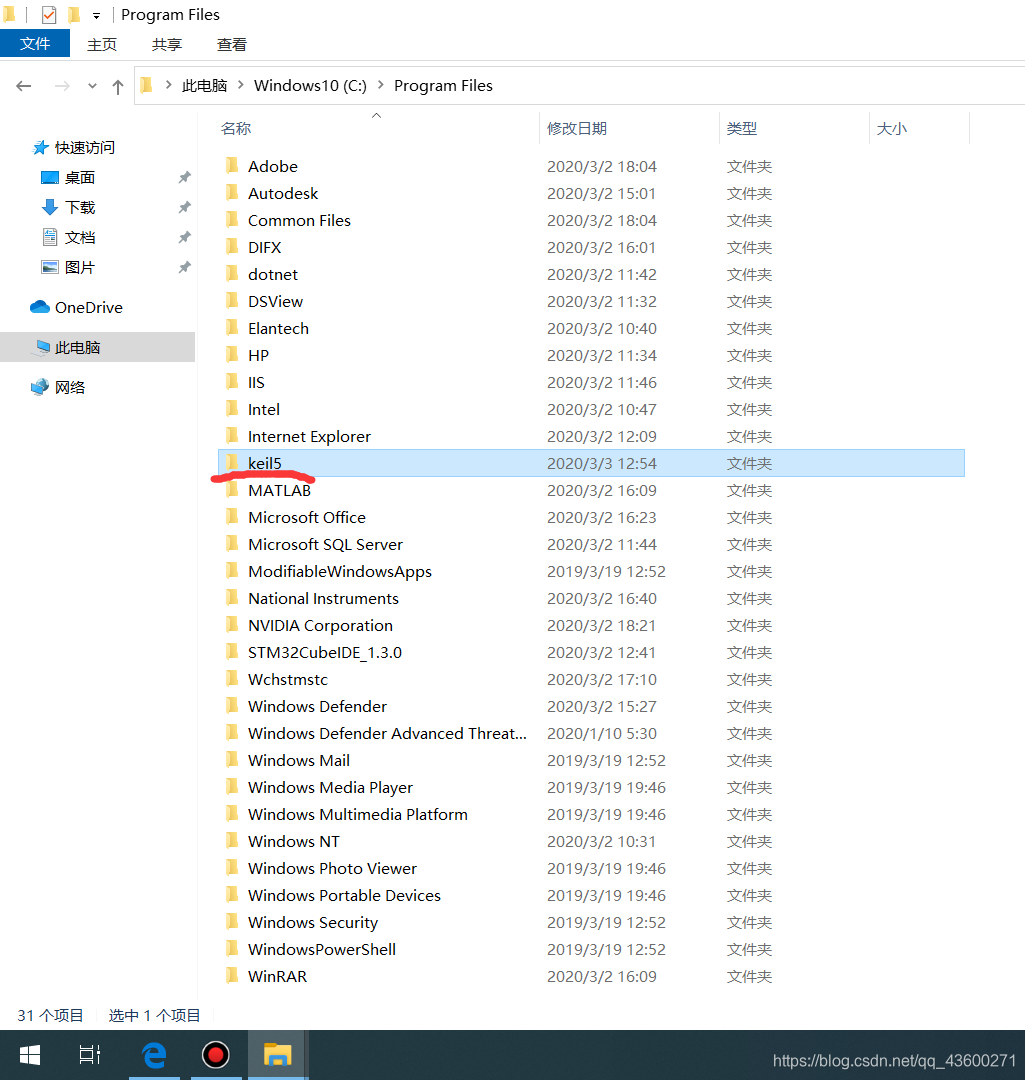Select the dotnet folder icon
The height and width of the screenshot is (1080, 1025).
[x=232, y=274]
